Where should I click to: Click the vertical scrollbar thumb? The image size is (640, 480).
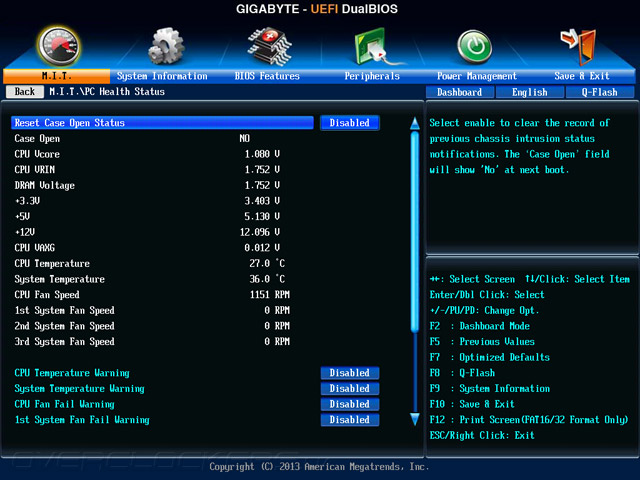click(415, 231)
